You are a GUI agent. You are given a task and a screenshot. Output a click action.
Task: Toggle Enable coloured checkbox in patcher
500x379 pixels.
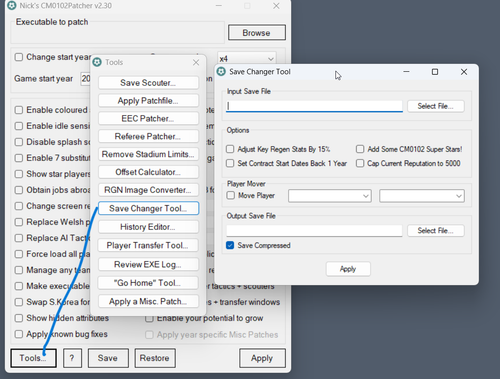(19, 110)
